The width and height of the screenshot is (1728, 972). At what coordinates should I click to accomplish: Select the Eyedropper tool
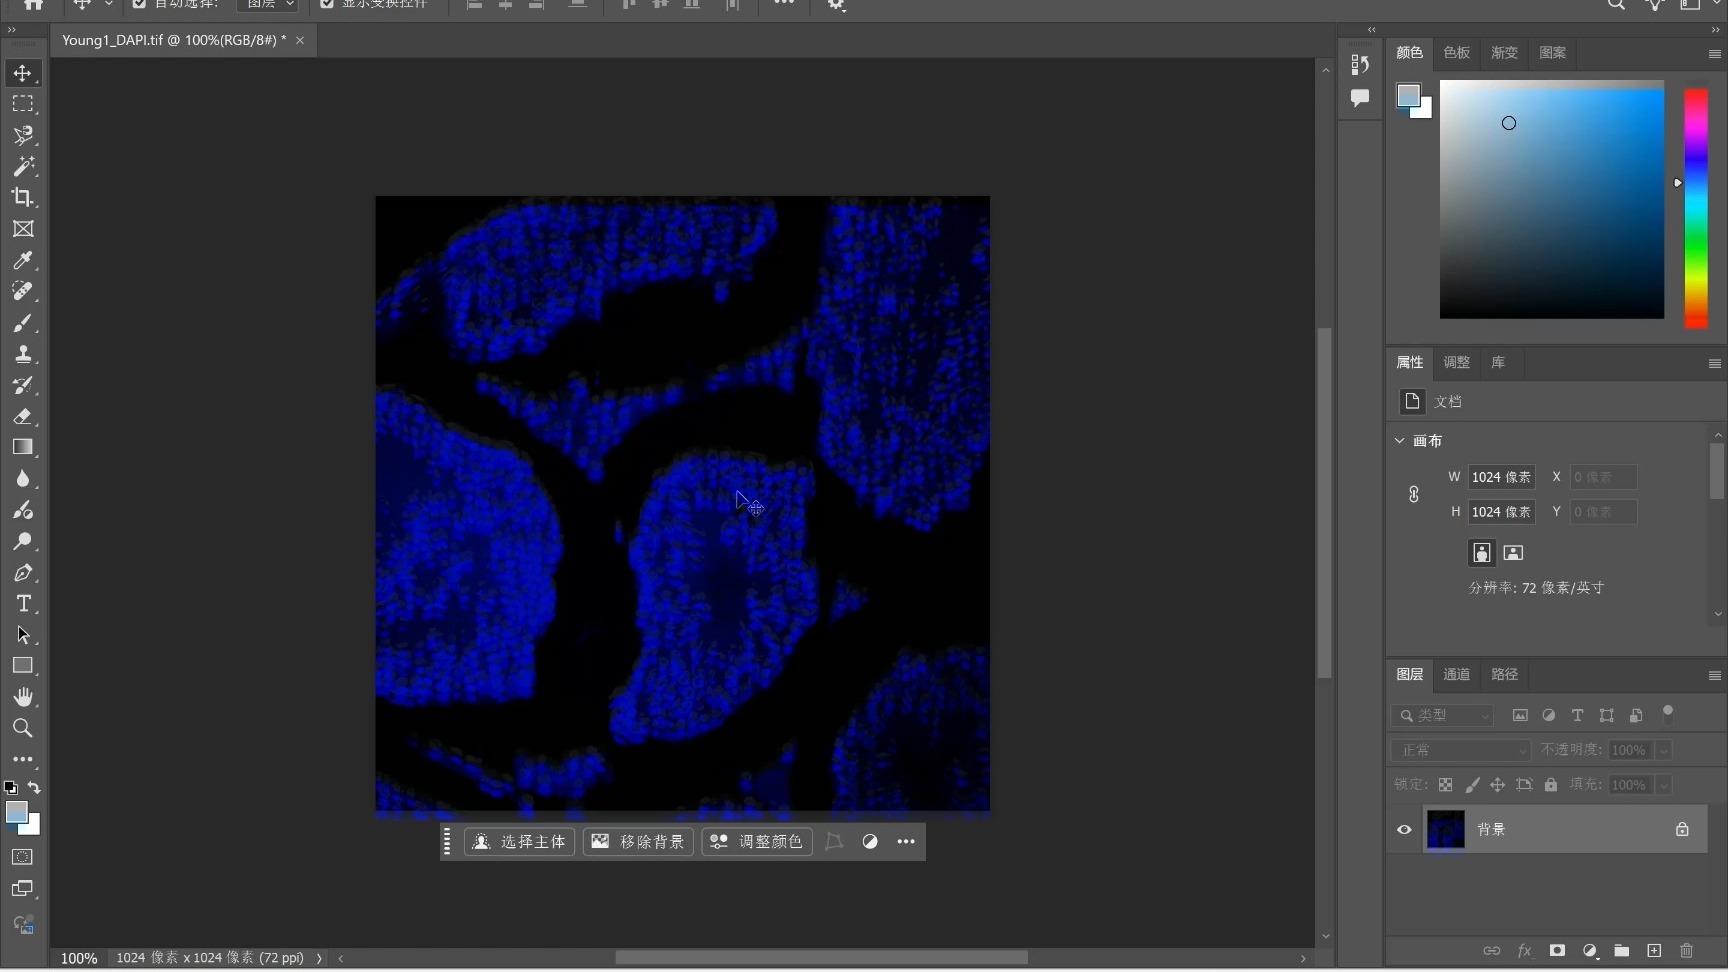(x=22, y=260)
